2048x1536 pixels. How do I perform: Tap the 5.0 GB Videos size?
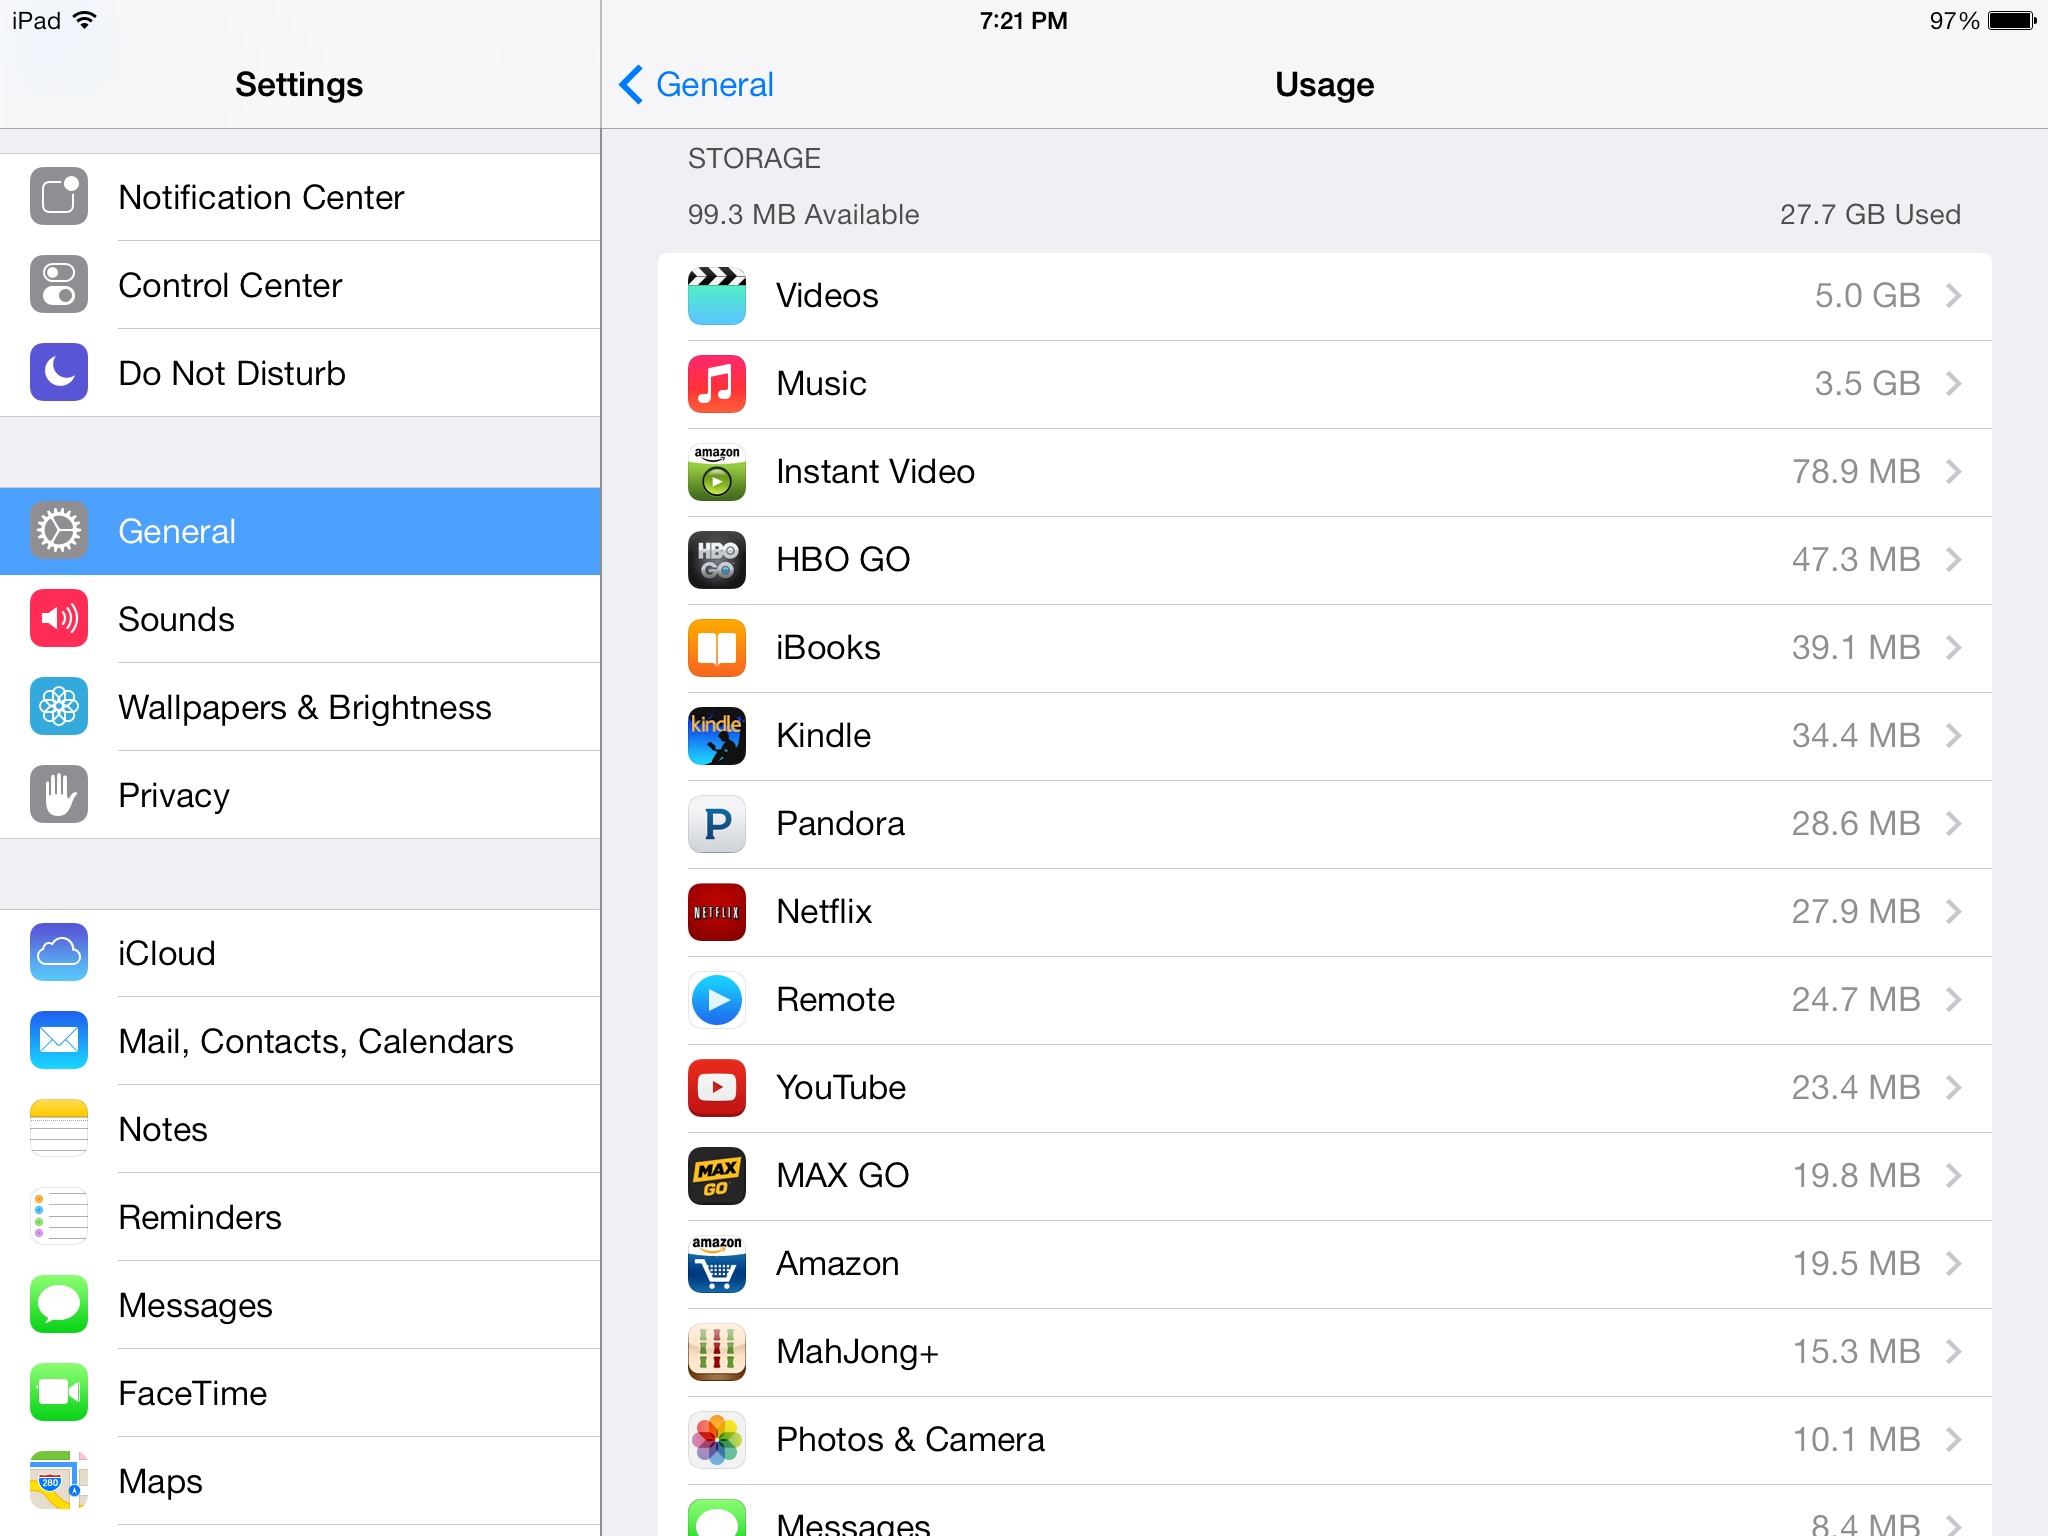[x=1867, y=296]
